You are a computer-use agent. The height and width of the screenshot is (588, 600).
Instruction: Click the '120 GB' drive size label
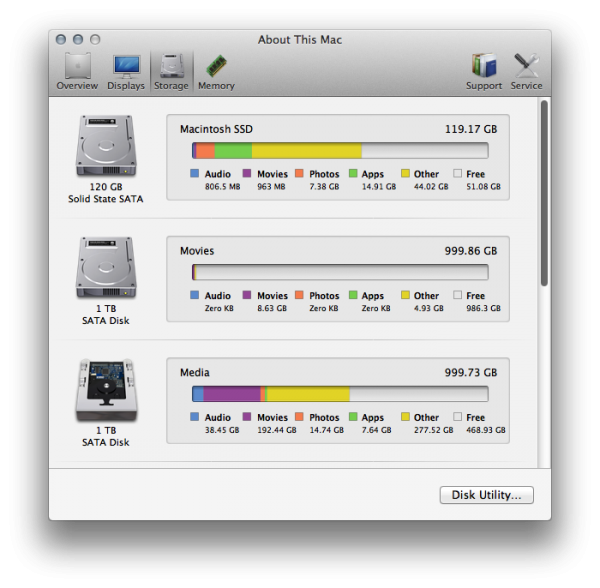click(x=106, y=187)
